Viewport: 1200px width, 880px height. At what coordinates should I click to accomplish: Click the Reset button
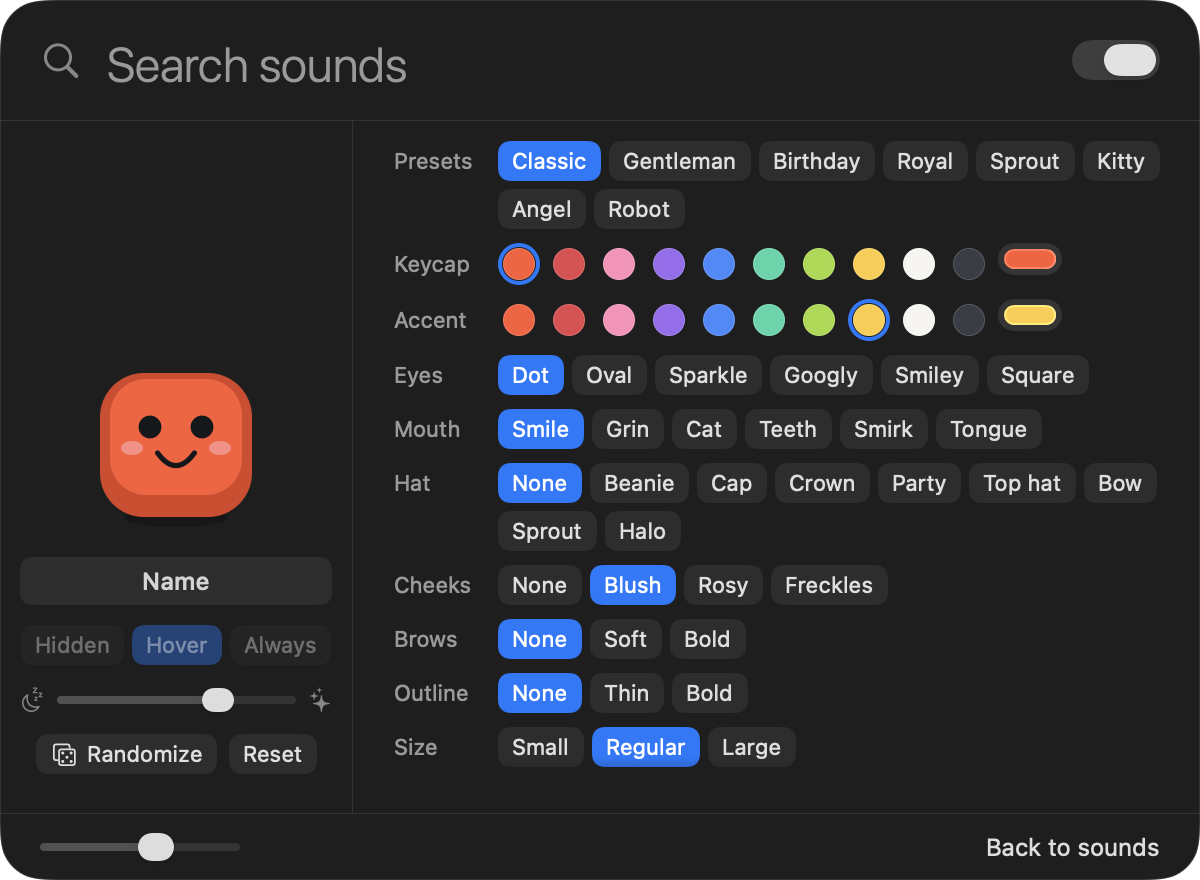[x=272, y=754]
